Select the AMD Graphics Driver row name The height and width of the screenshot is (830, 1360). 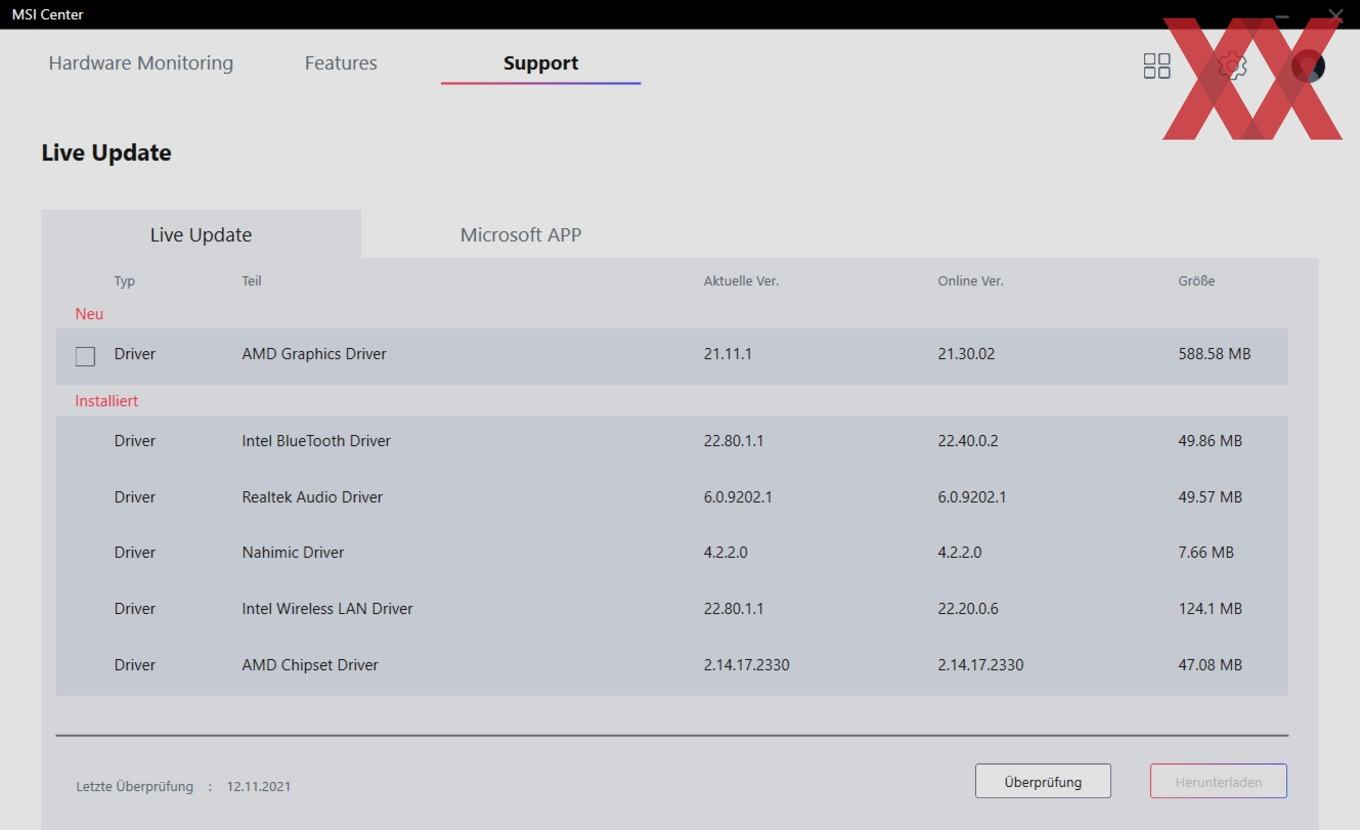[314, 354]
